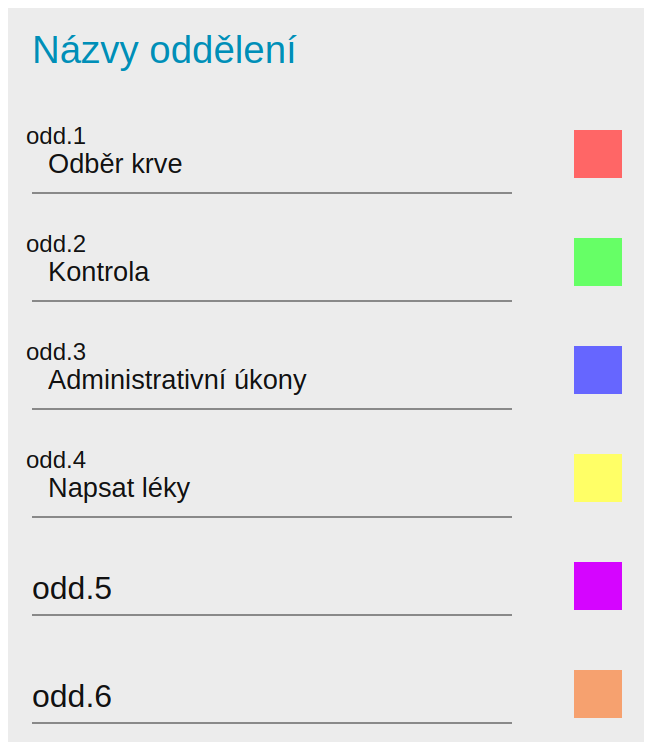
Task: Edit the 'Odběr krve' department name field
Action: pyautogui.click(x=270, y=164)
